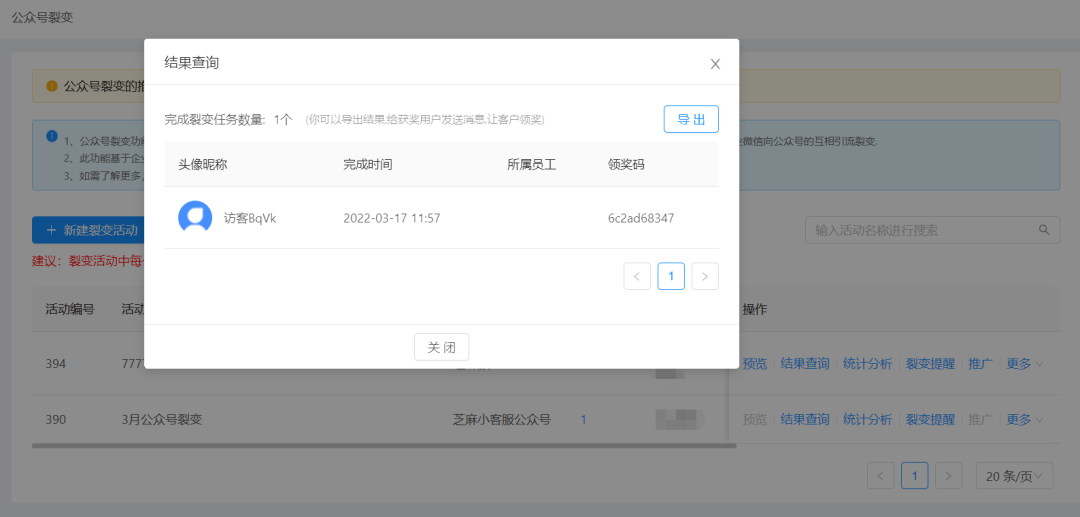Click the horizontal scrollbar under the table
Viewport: 1080px width, 517px height.
point(384,446)
